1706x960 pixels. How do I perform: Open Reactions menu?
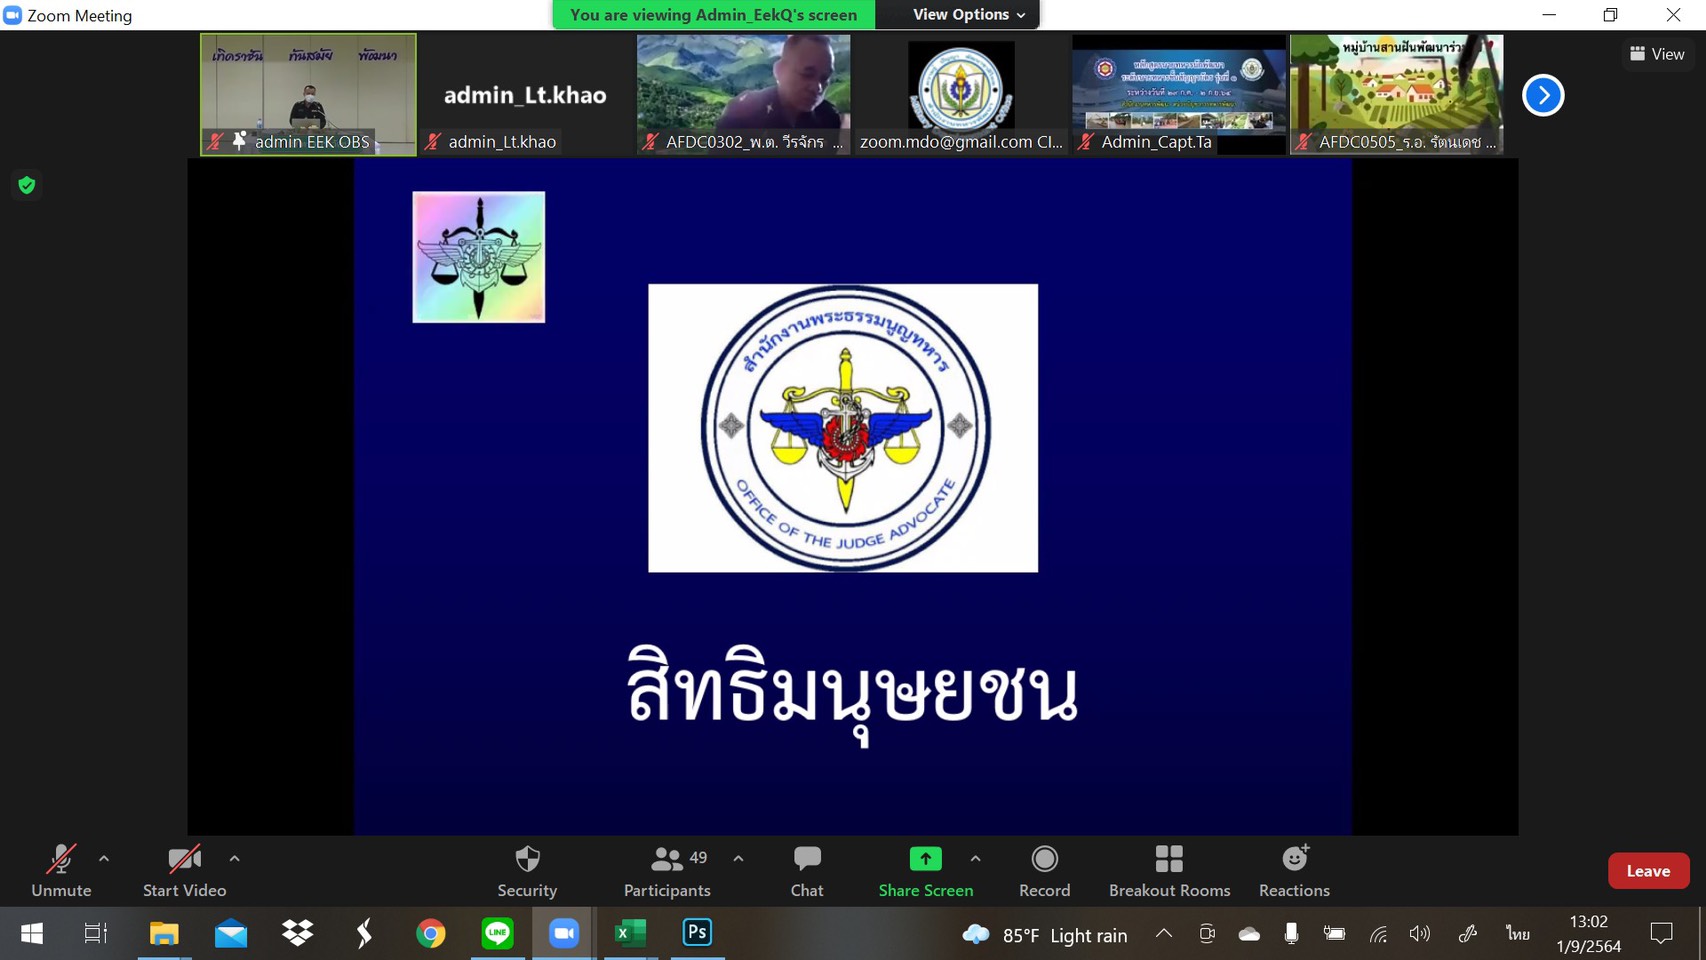click(x=1294, y=871)
